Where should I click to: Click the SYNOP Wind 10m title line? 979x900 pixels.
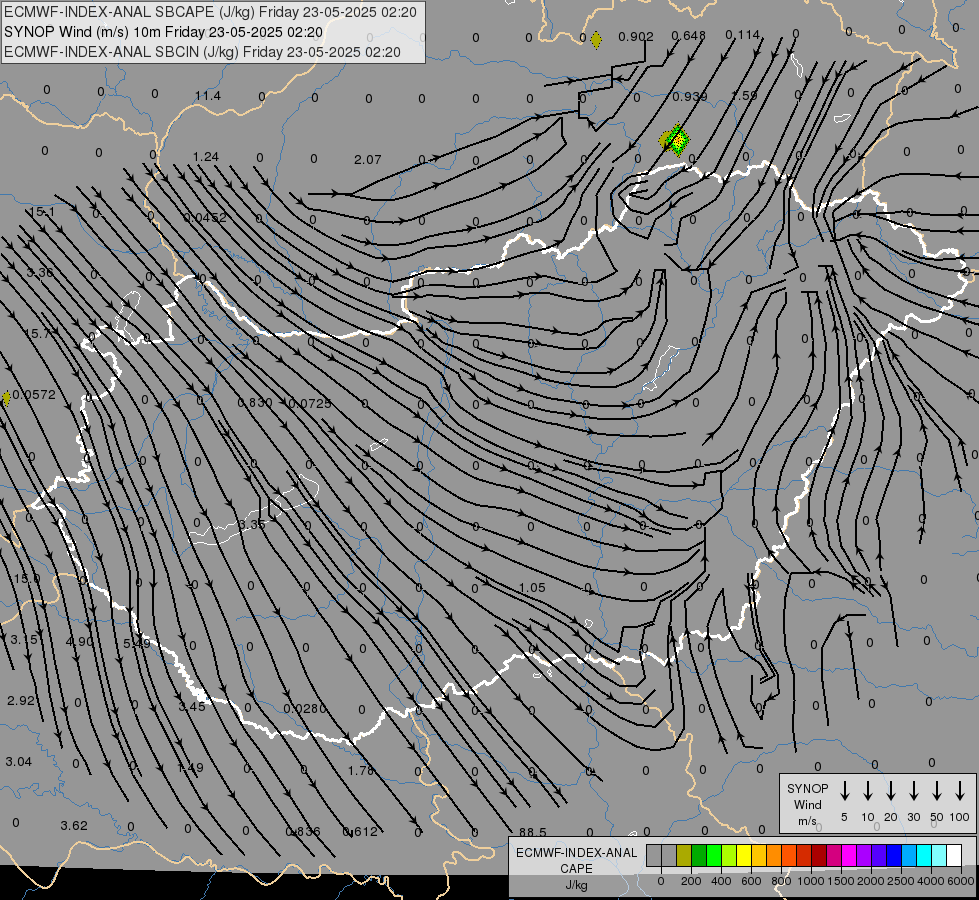(x=164, y=32)
